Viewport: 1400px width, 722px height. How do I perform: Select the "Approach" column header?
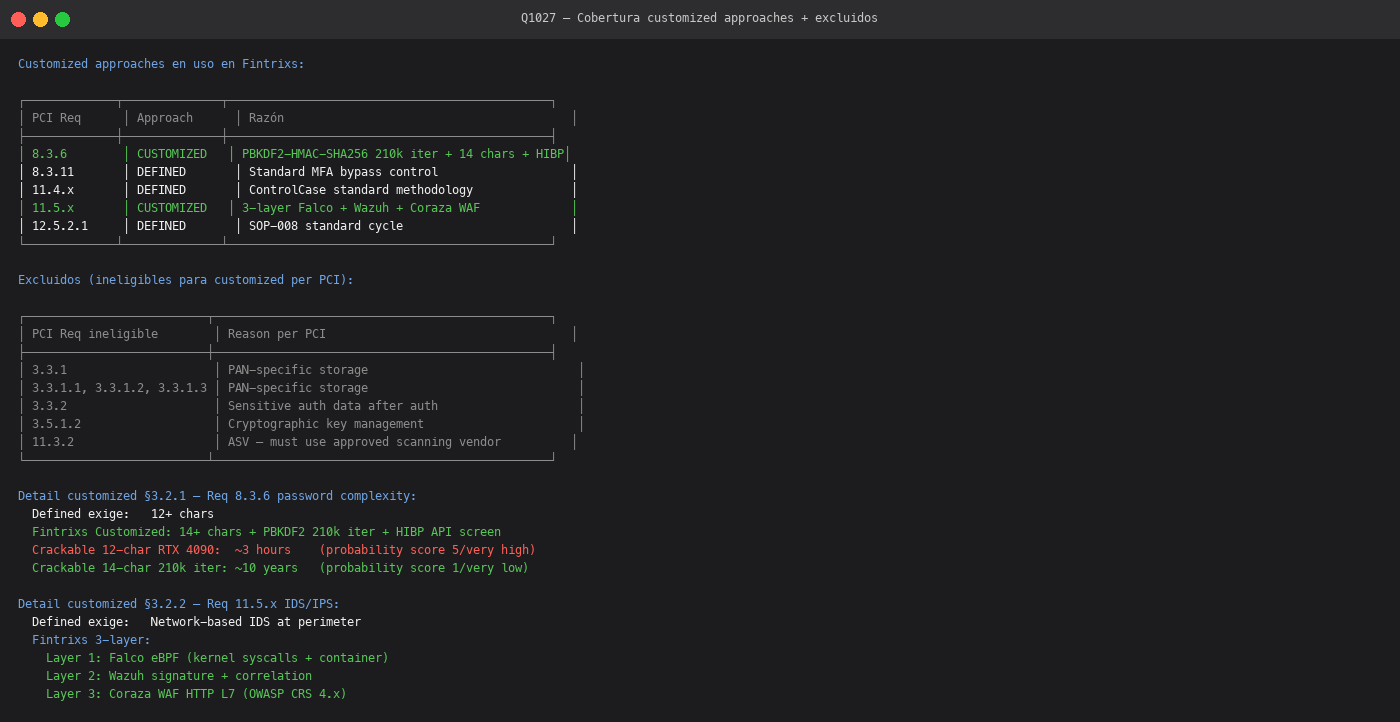165,118
